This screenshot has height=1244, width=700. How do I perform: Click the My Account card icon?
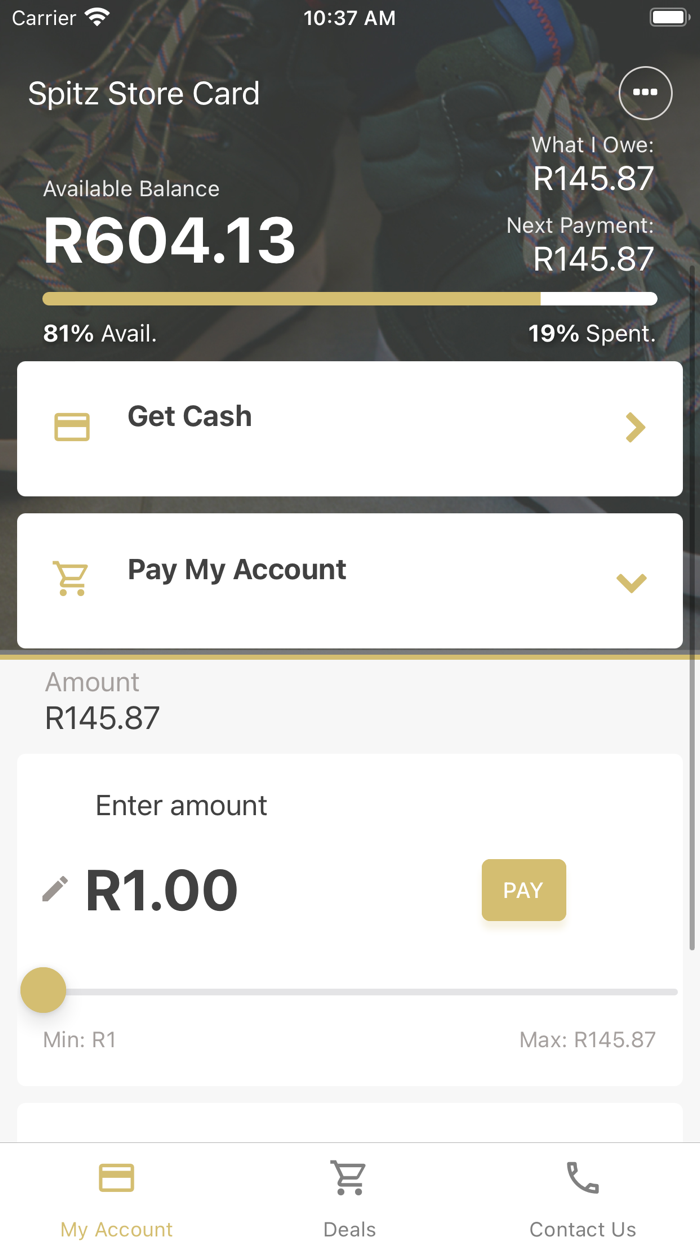pyautogui.click(x=116, y=1178)
